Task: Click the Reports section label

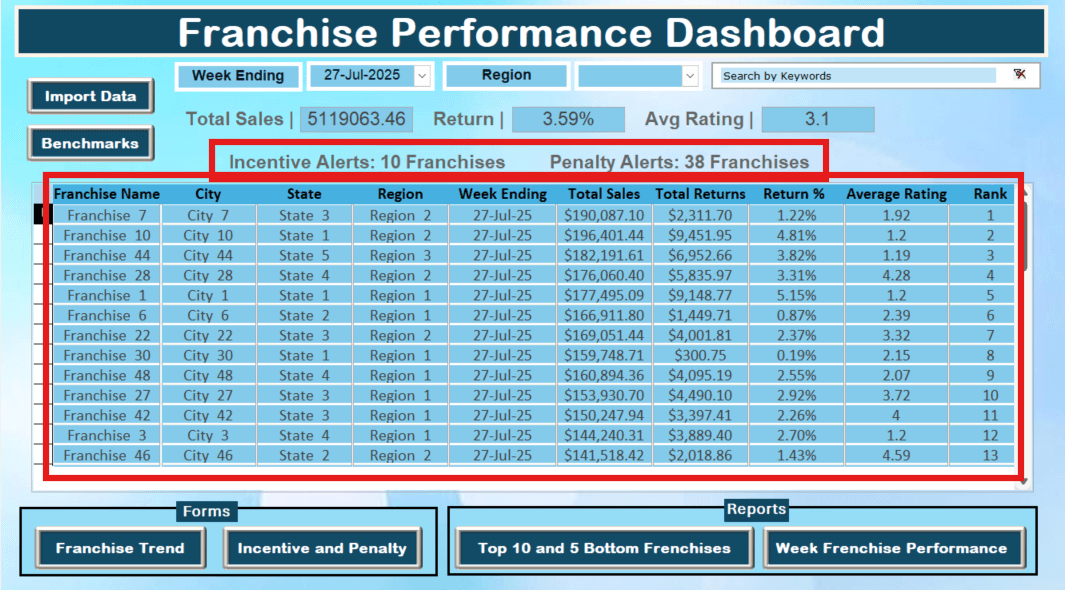Action: tap(757, 510)
